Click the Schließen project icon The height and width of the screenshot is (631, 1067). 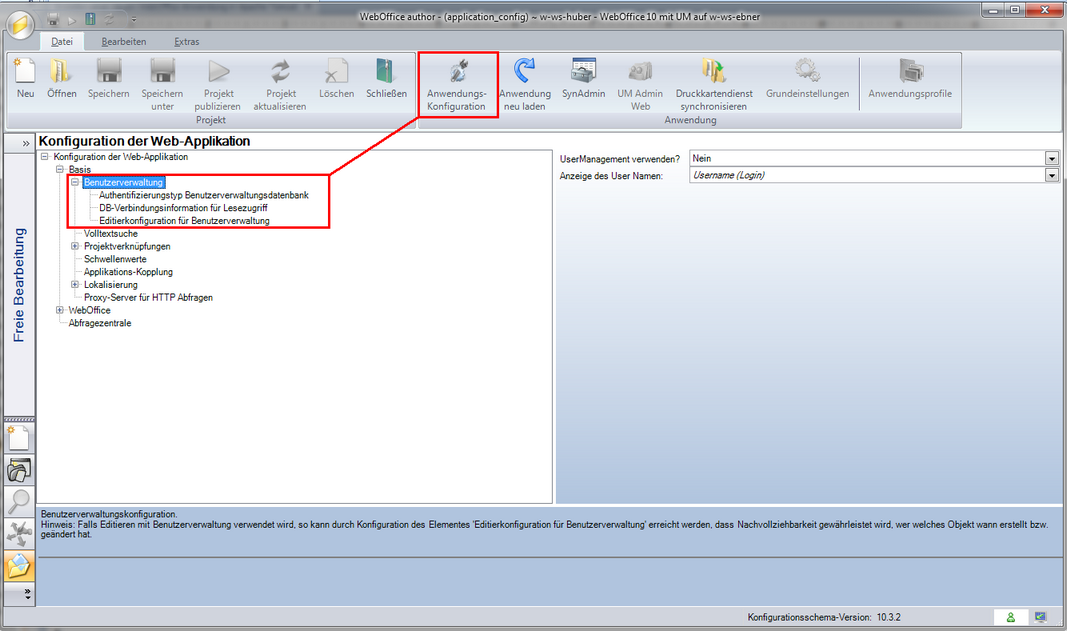(386, 73)
